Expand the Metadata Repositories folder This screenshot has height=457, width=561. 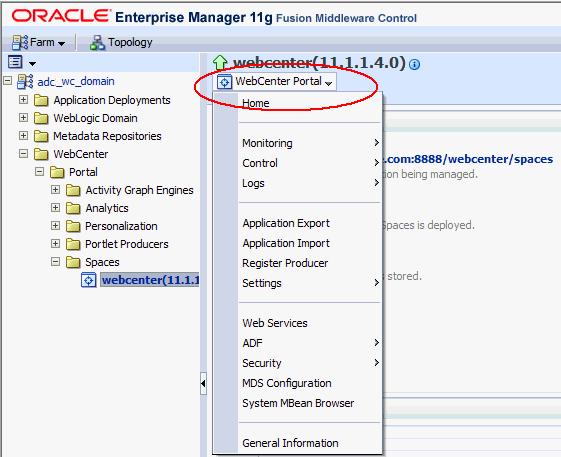click(x=23, y=135)
